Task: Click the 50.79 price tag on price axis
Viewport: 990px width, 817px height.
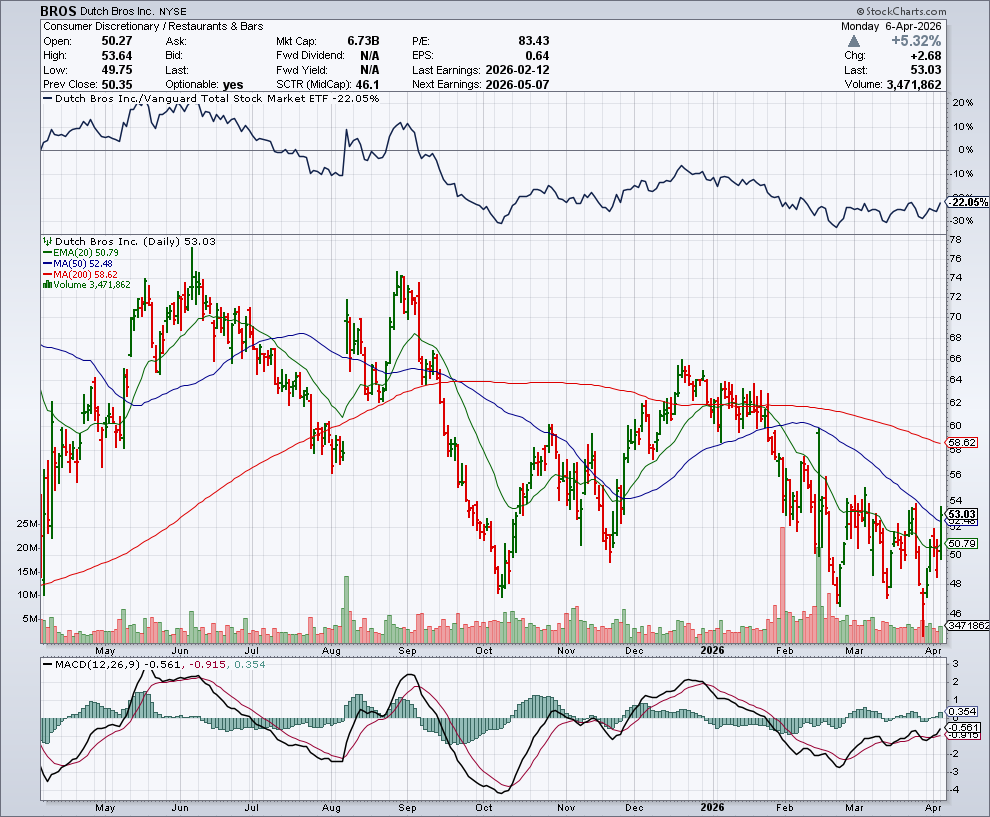Action: [x=962, y=543]
